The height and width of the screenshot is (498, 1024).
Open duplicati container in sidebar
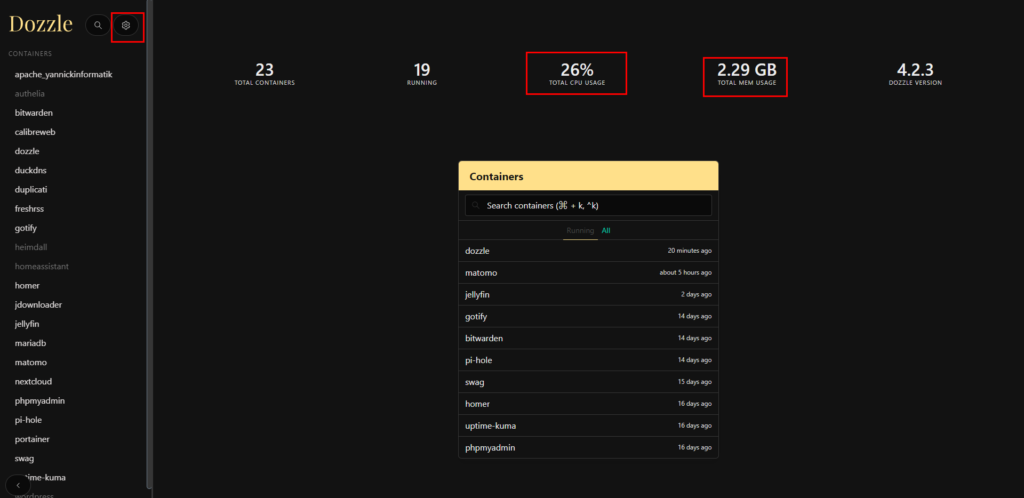[31, 189]
